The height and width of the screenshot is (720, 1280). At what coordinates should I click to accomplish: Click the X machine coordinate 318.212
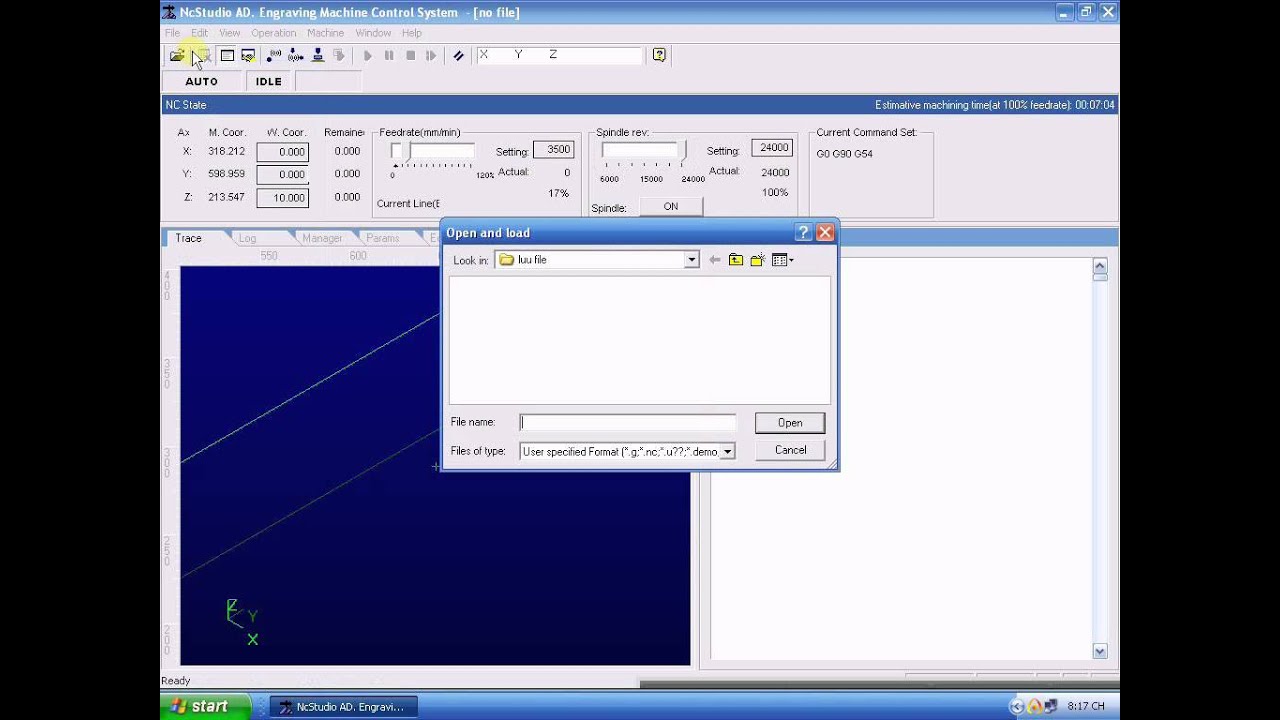(226, 152)
